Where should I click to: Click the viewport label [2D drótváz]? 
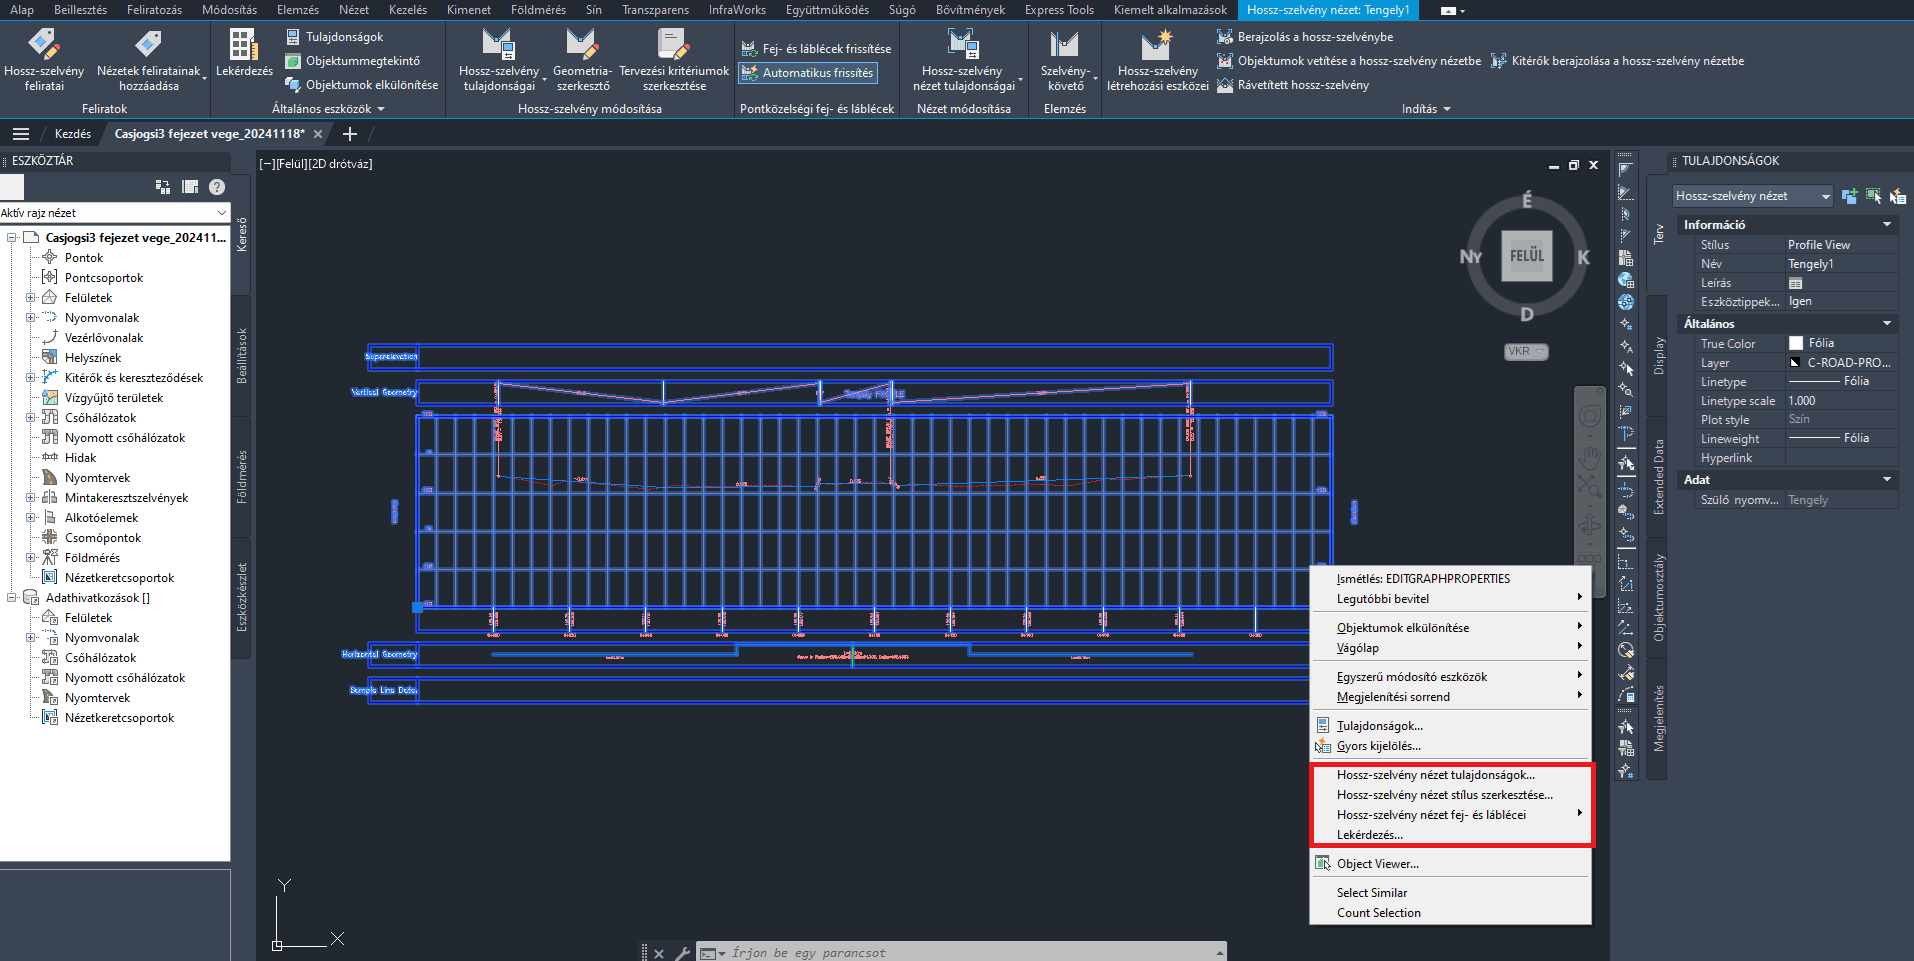point(340,164)
